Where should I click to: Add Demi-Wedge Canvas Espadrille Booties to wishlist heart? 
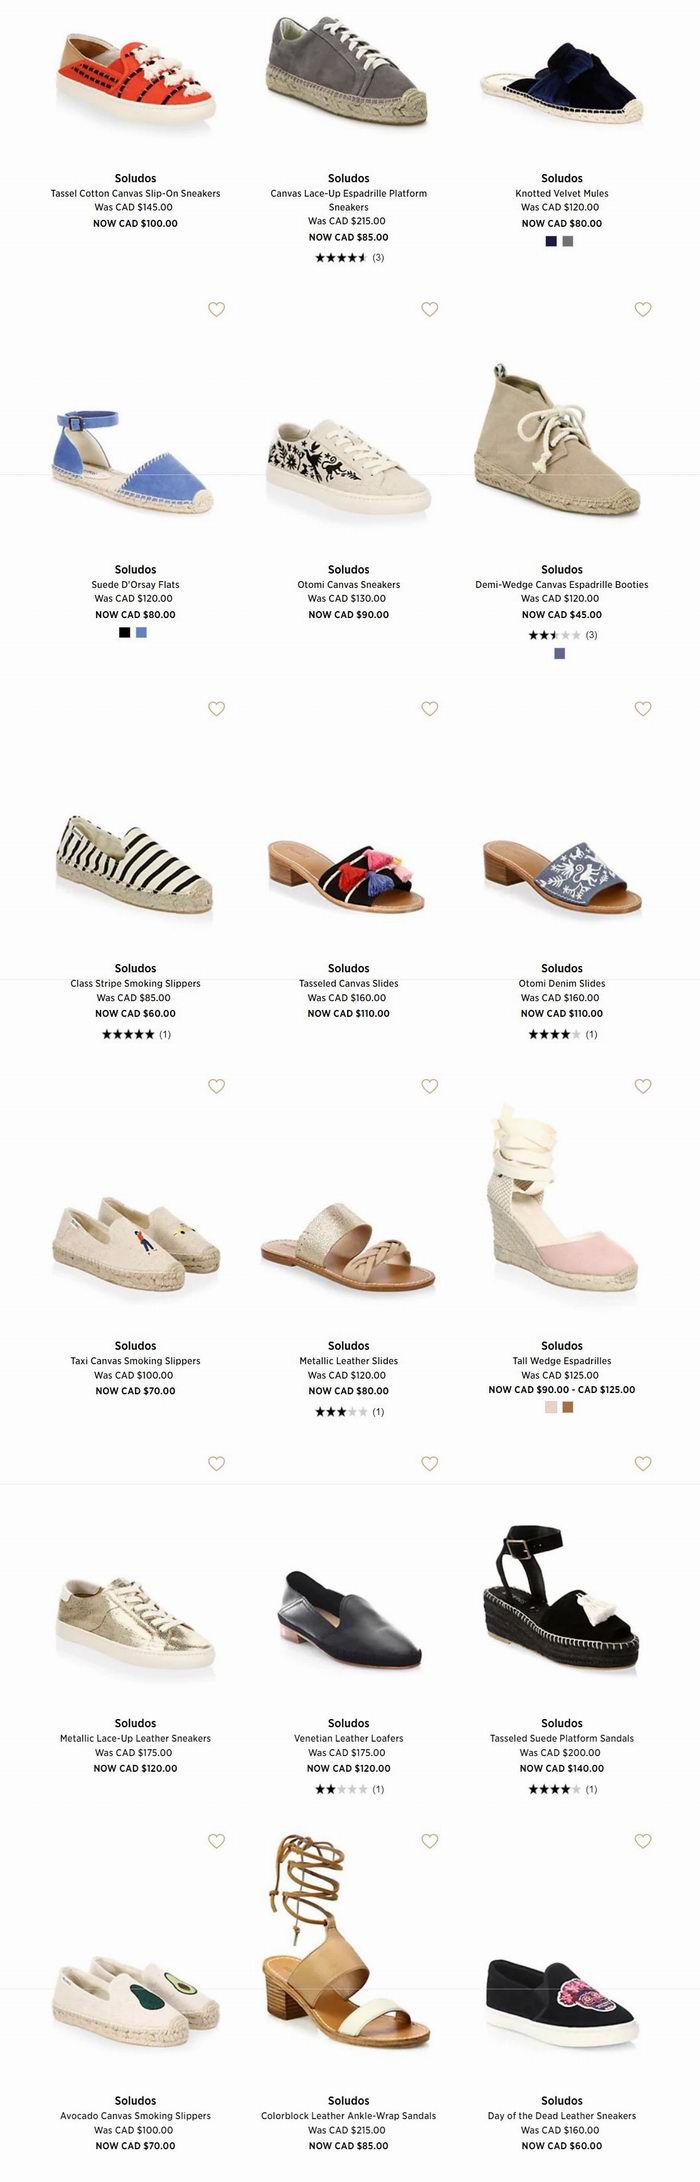click(643, 310)
